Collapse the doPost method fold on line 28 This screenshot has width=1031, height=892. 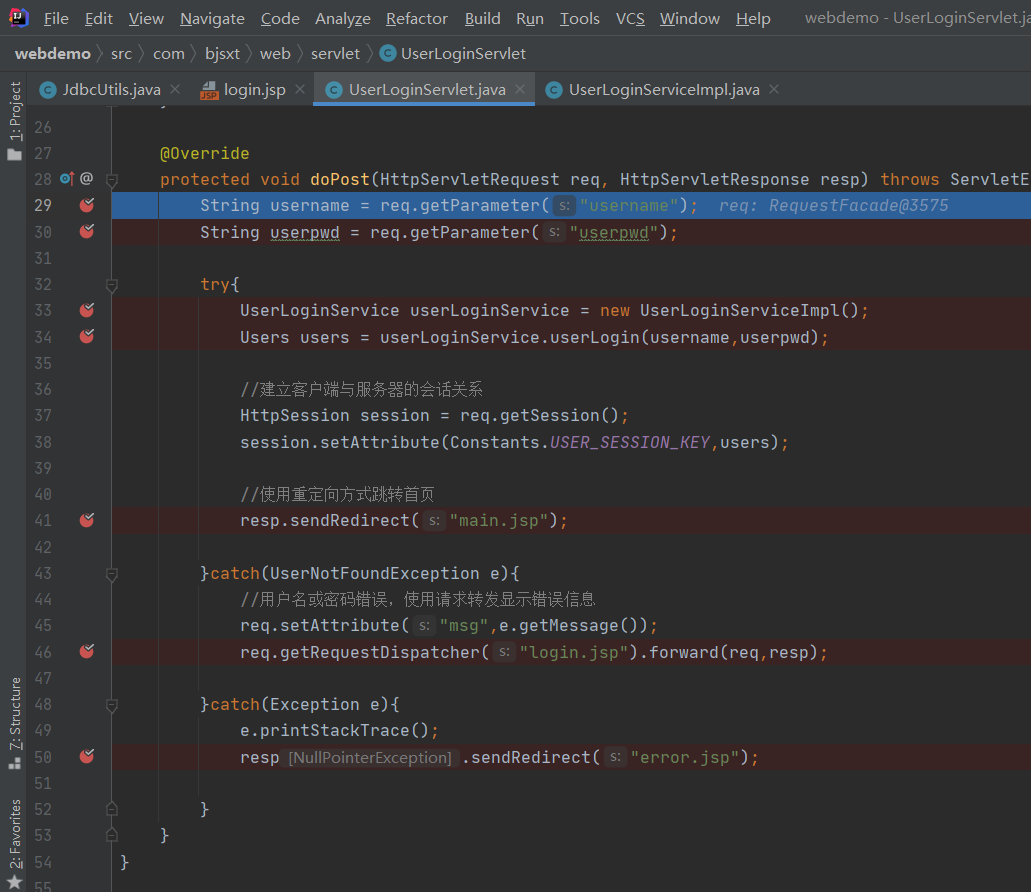point(112,179)
